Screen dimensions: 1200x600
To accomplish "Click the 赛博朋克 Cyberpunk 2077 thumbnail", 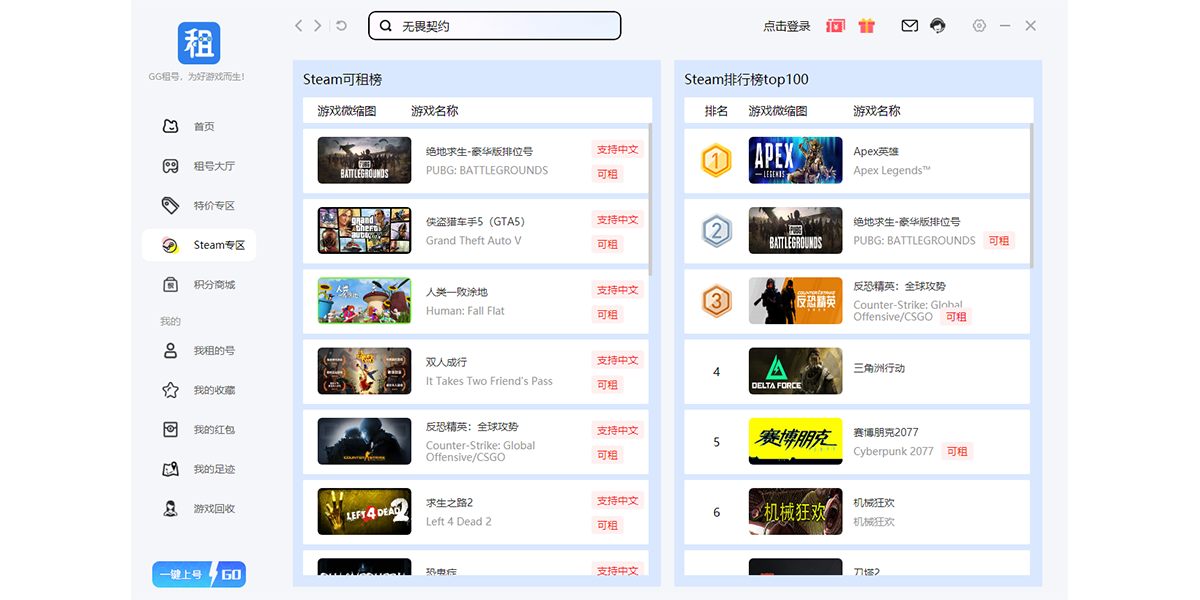I will click(795, 441).
